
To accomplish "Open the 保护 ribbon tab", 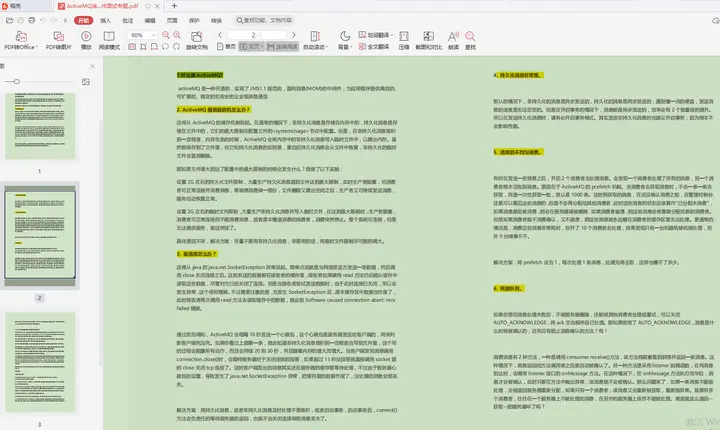I will pos(194,20).
